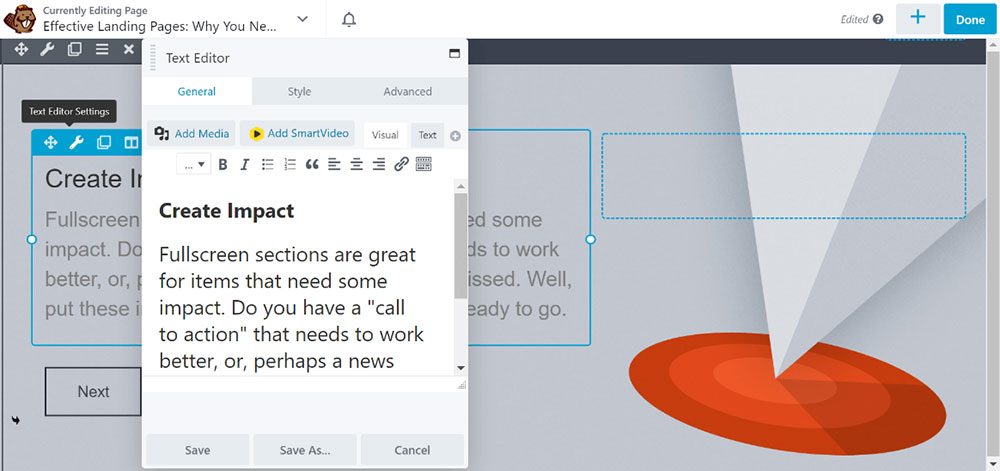Maximize the Text Editor panel
The image size is (1000, 471).
[x=455, y=54]
